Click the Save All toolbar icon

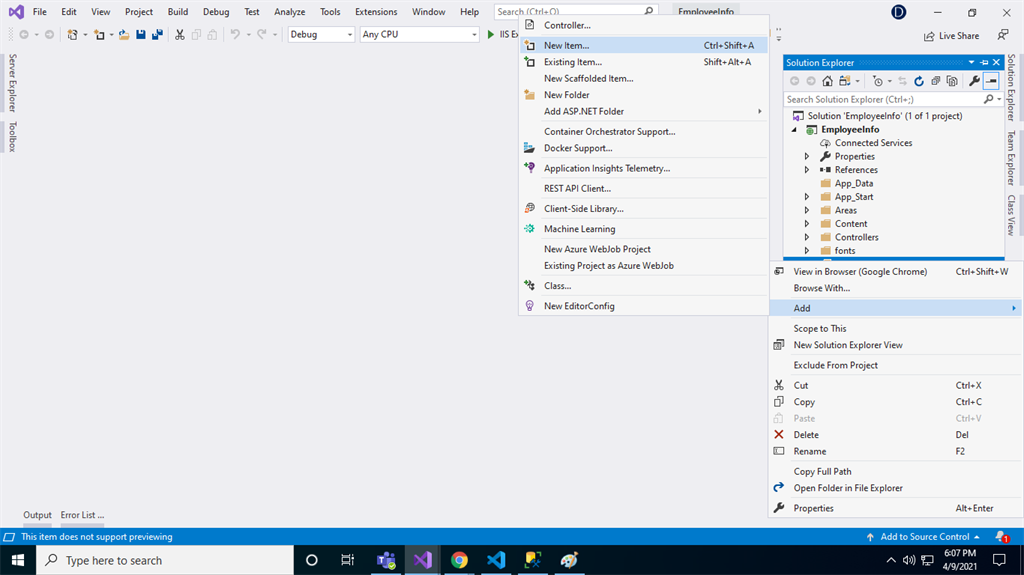coord(157,34)
